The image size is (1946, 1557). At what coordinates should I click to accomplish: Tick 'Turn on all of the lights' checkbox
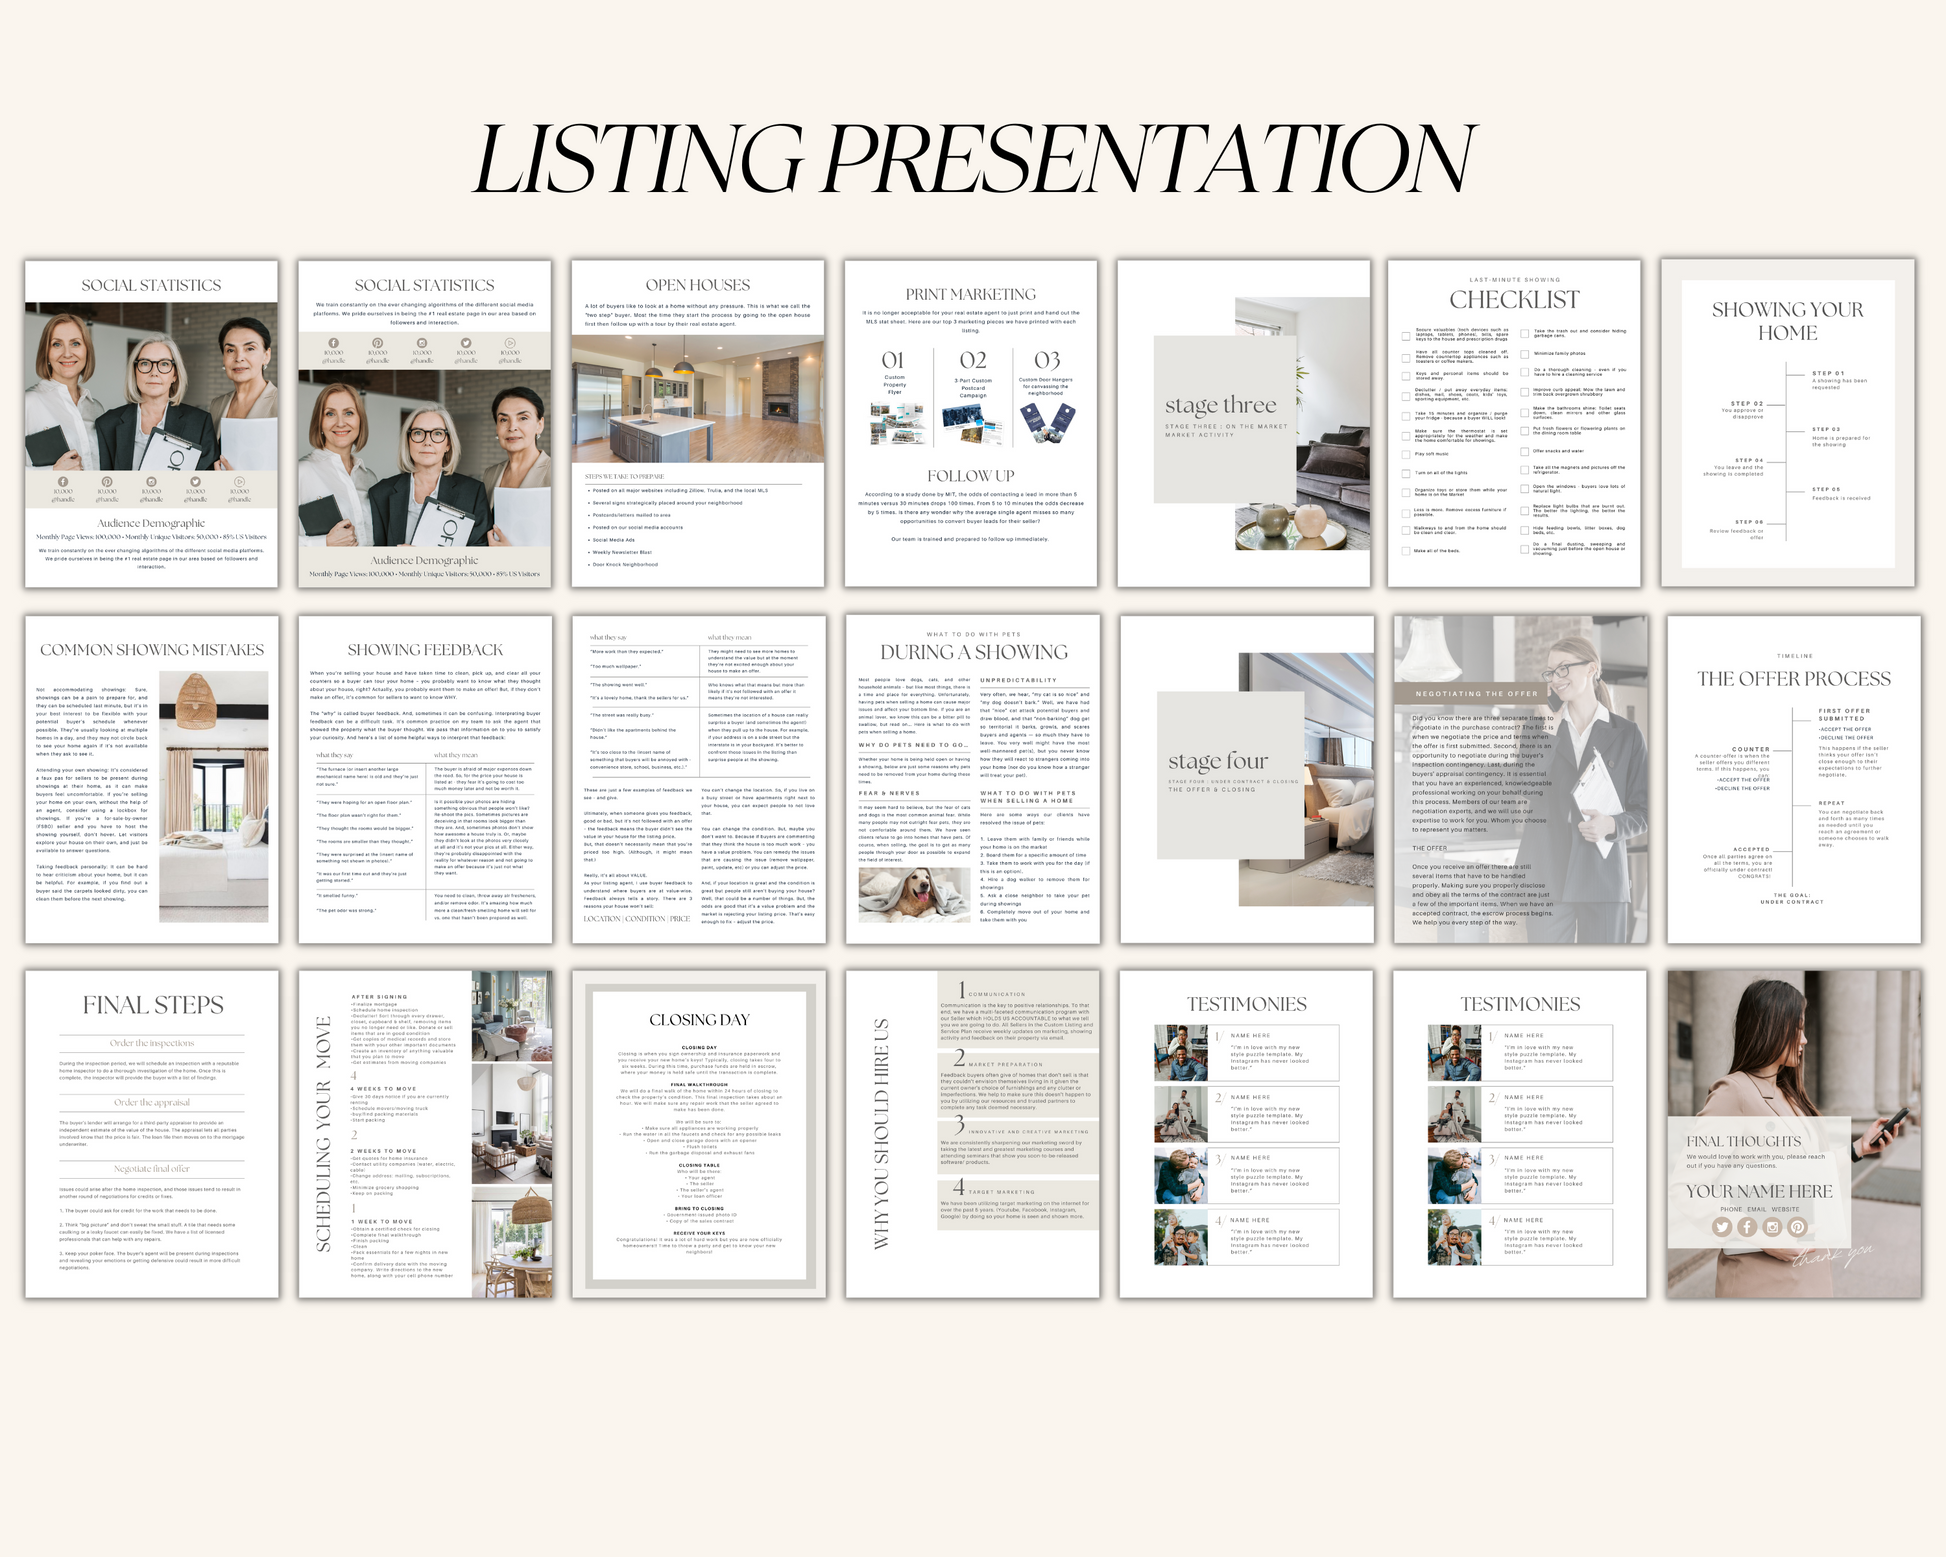1406,473
